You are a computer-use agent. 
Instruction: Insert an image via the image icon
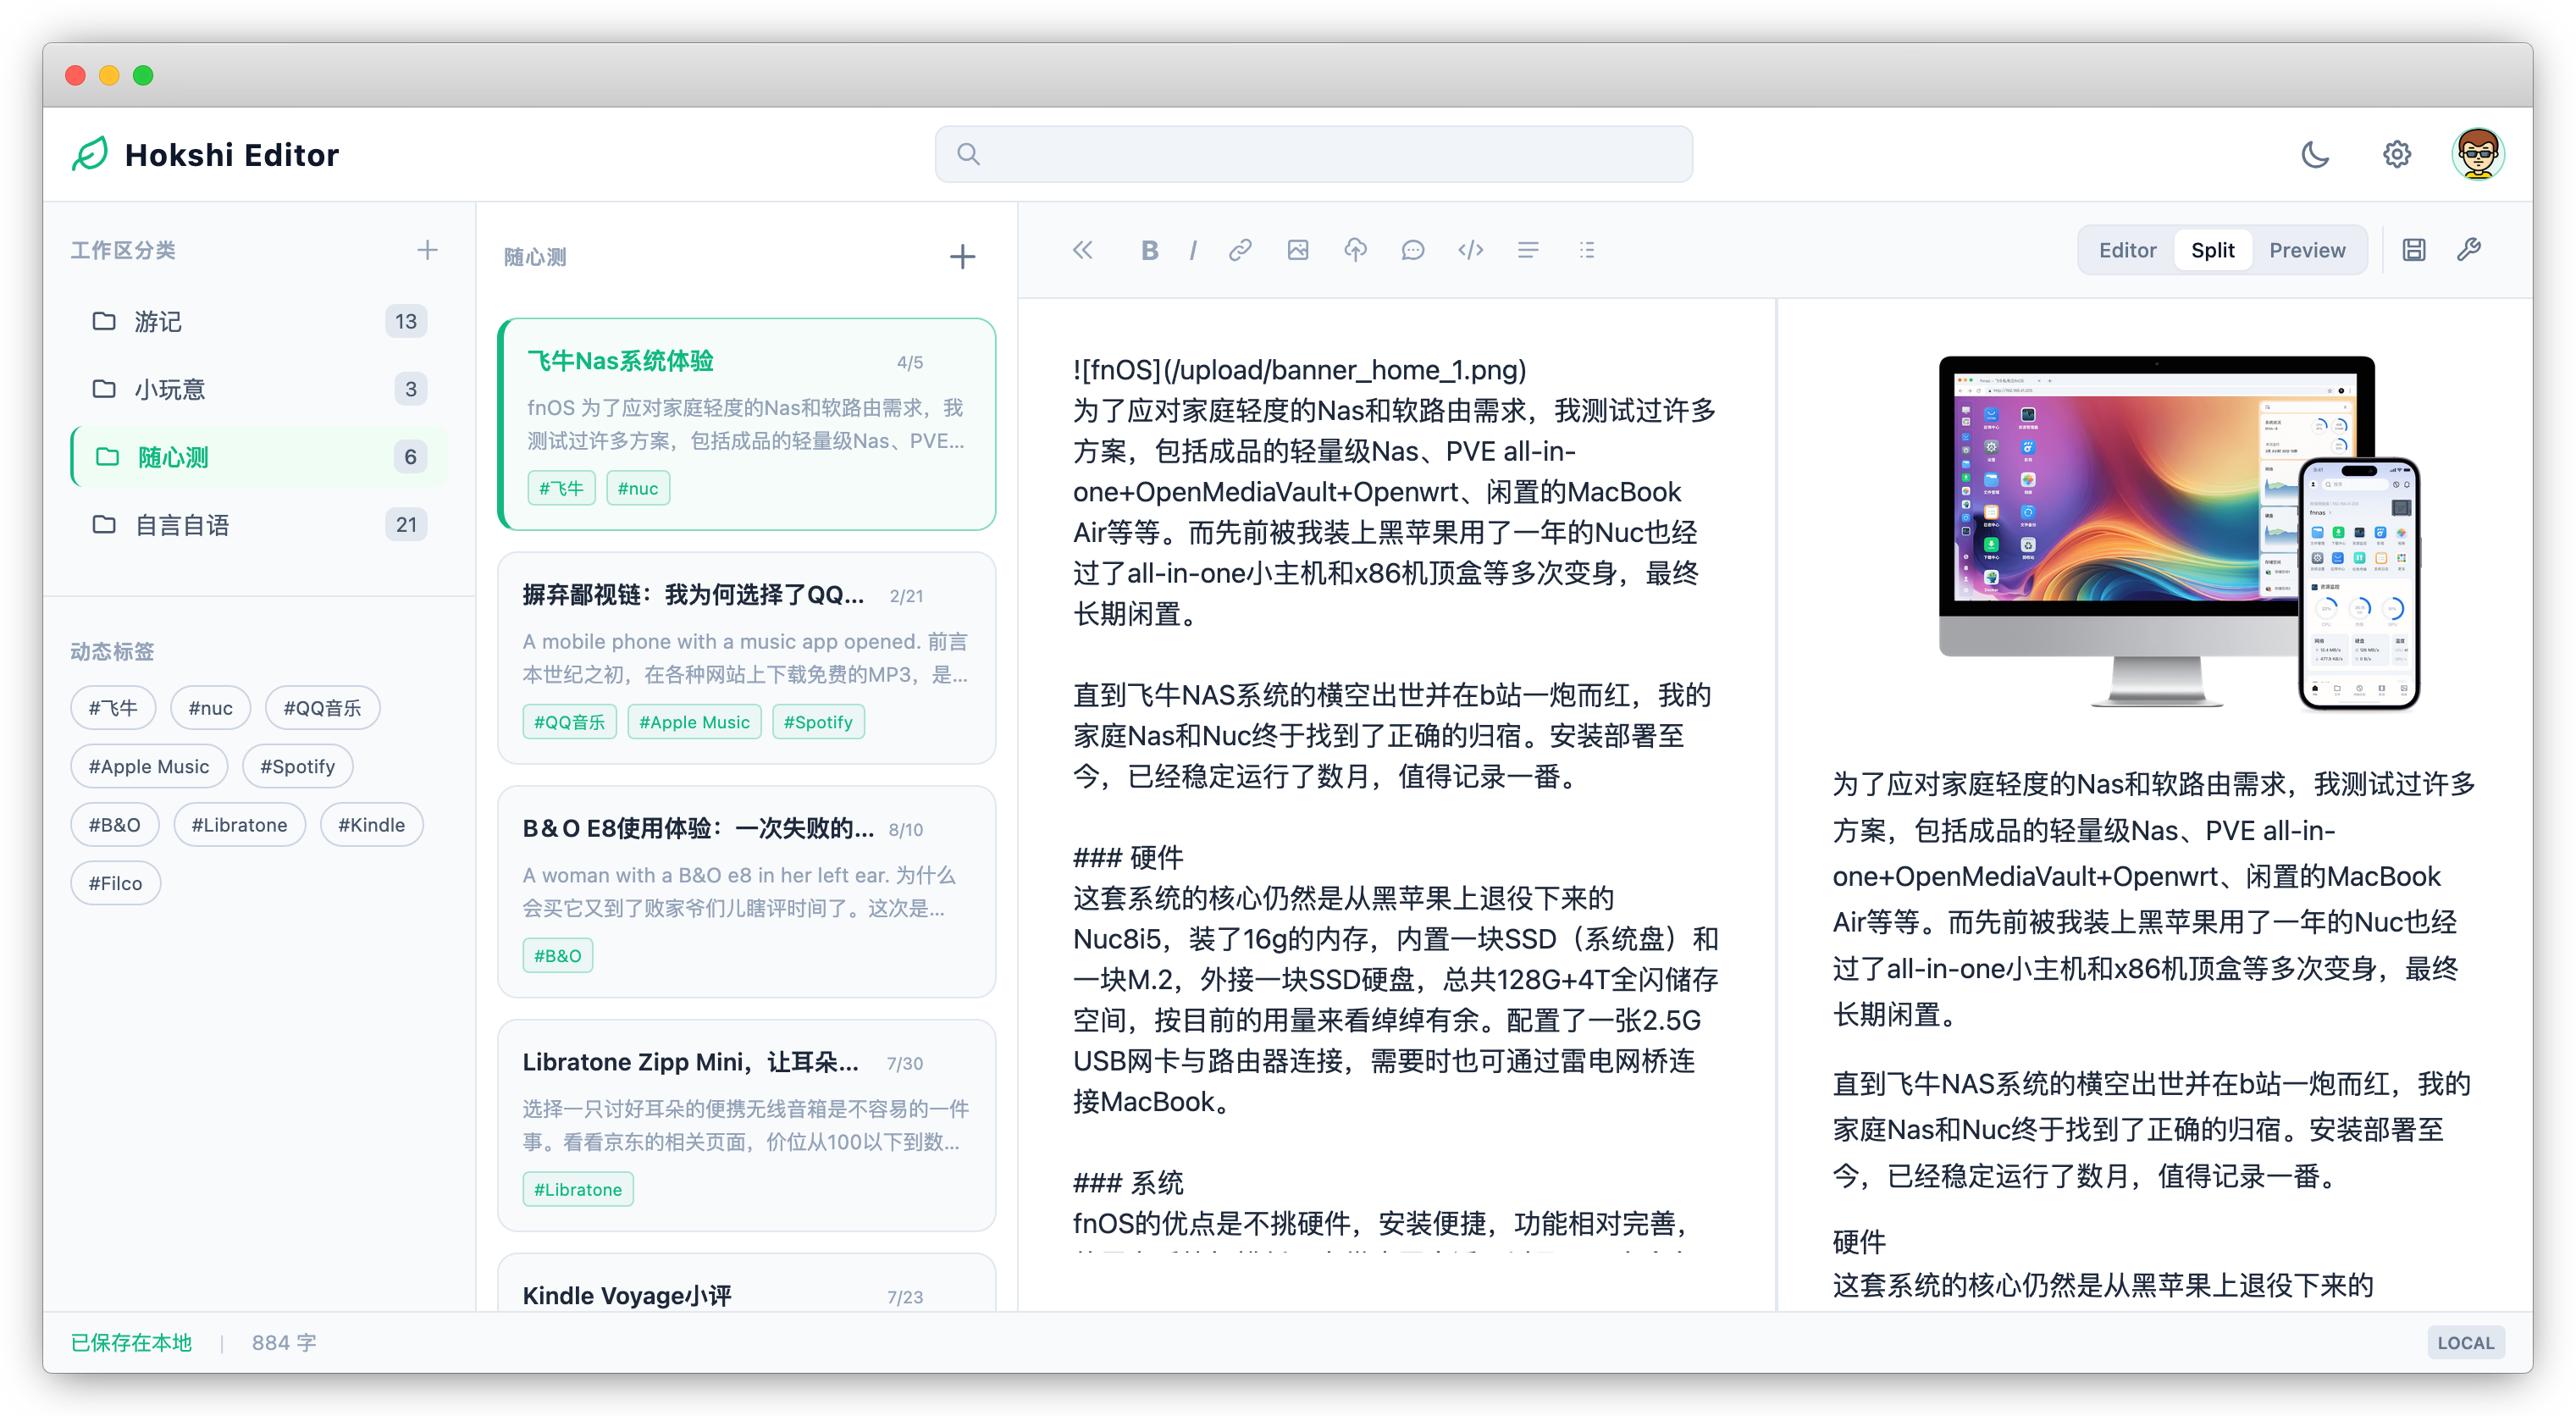[x=1298, y=250]
